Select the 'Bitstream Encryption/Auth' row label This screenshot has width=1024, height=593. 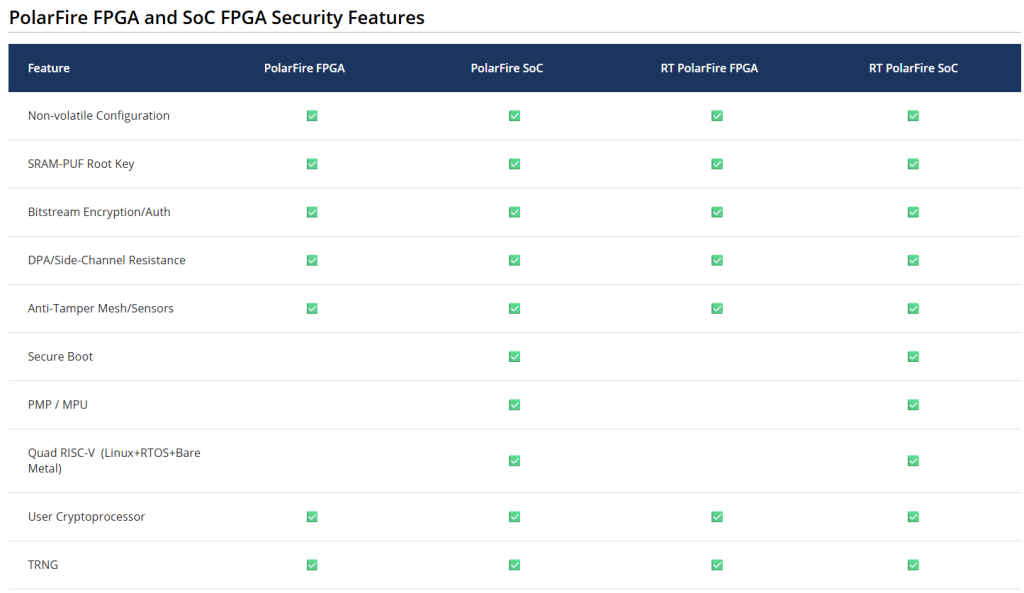coord(99,212)
